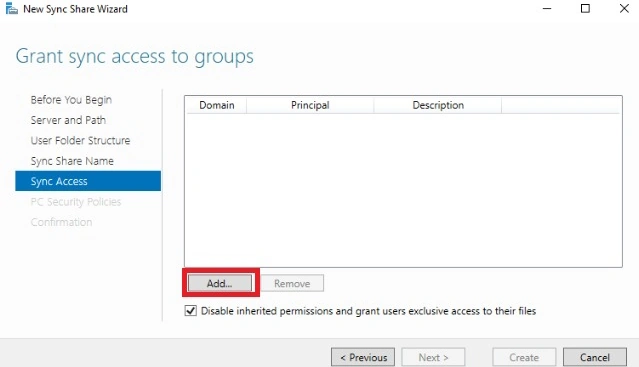Open the Before You Begin step

71,100
